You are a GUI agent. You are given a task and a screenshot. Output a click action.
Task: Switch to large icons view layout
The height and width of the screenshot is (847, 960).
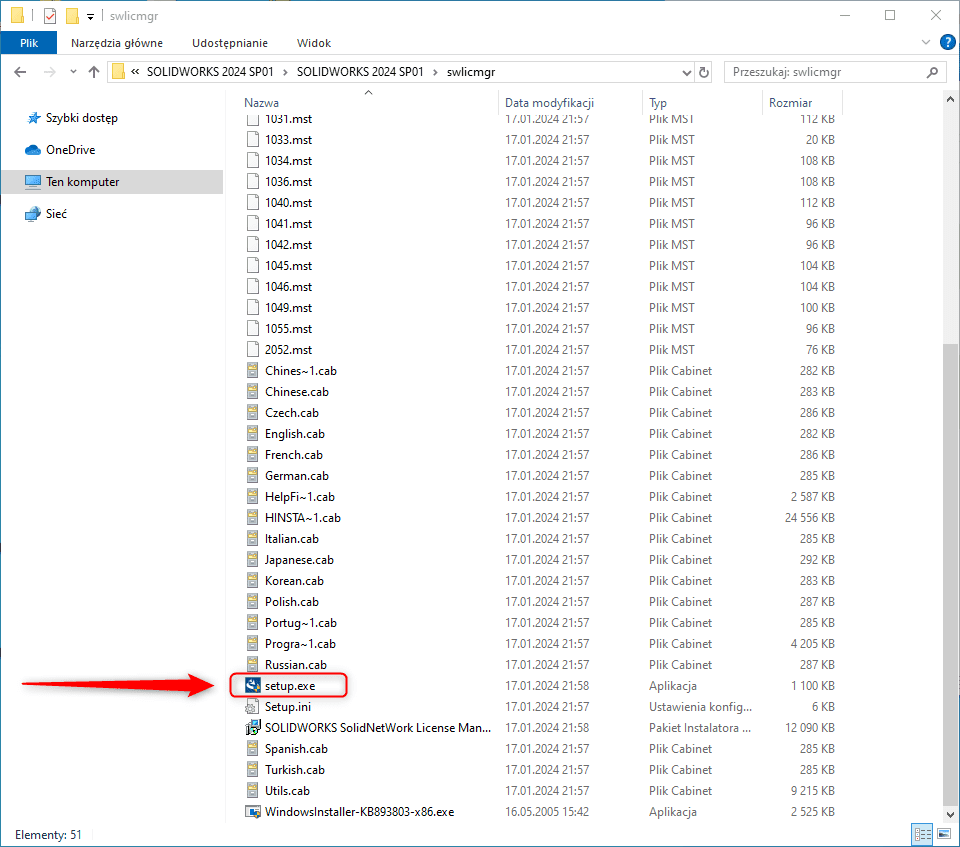pos(944,834)
